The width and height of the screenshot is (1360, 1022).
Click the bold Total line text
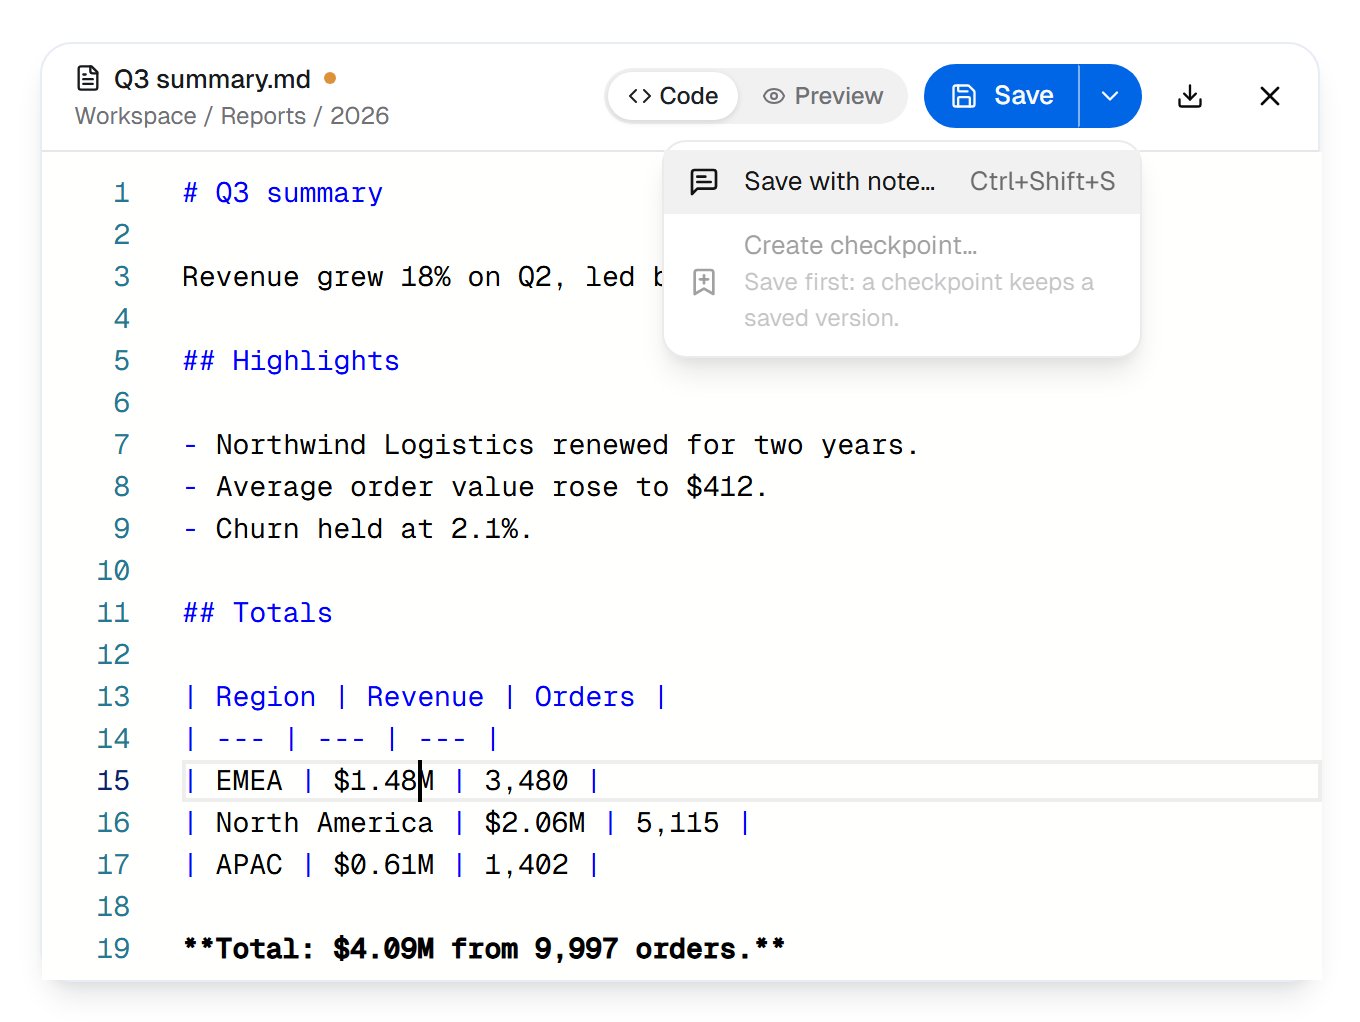point(484,949)
